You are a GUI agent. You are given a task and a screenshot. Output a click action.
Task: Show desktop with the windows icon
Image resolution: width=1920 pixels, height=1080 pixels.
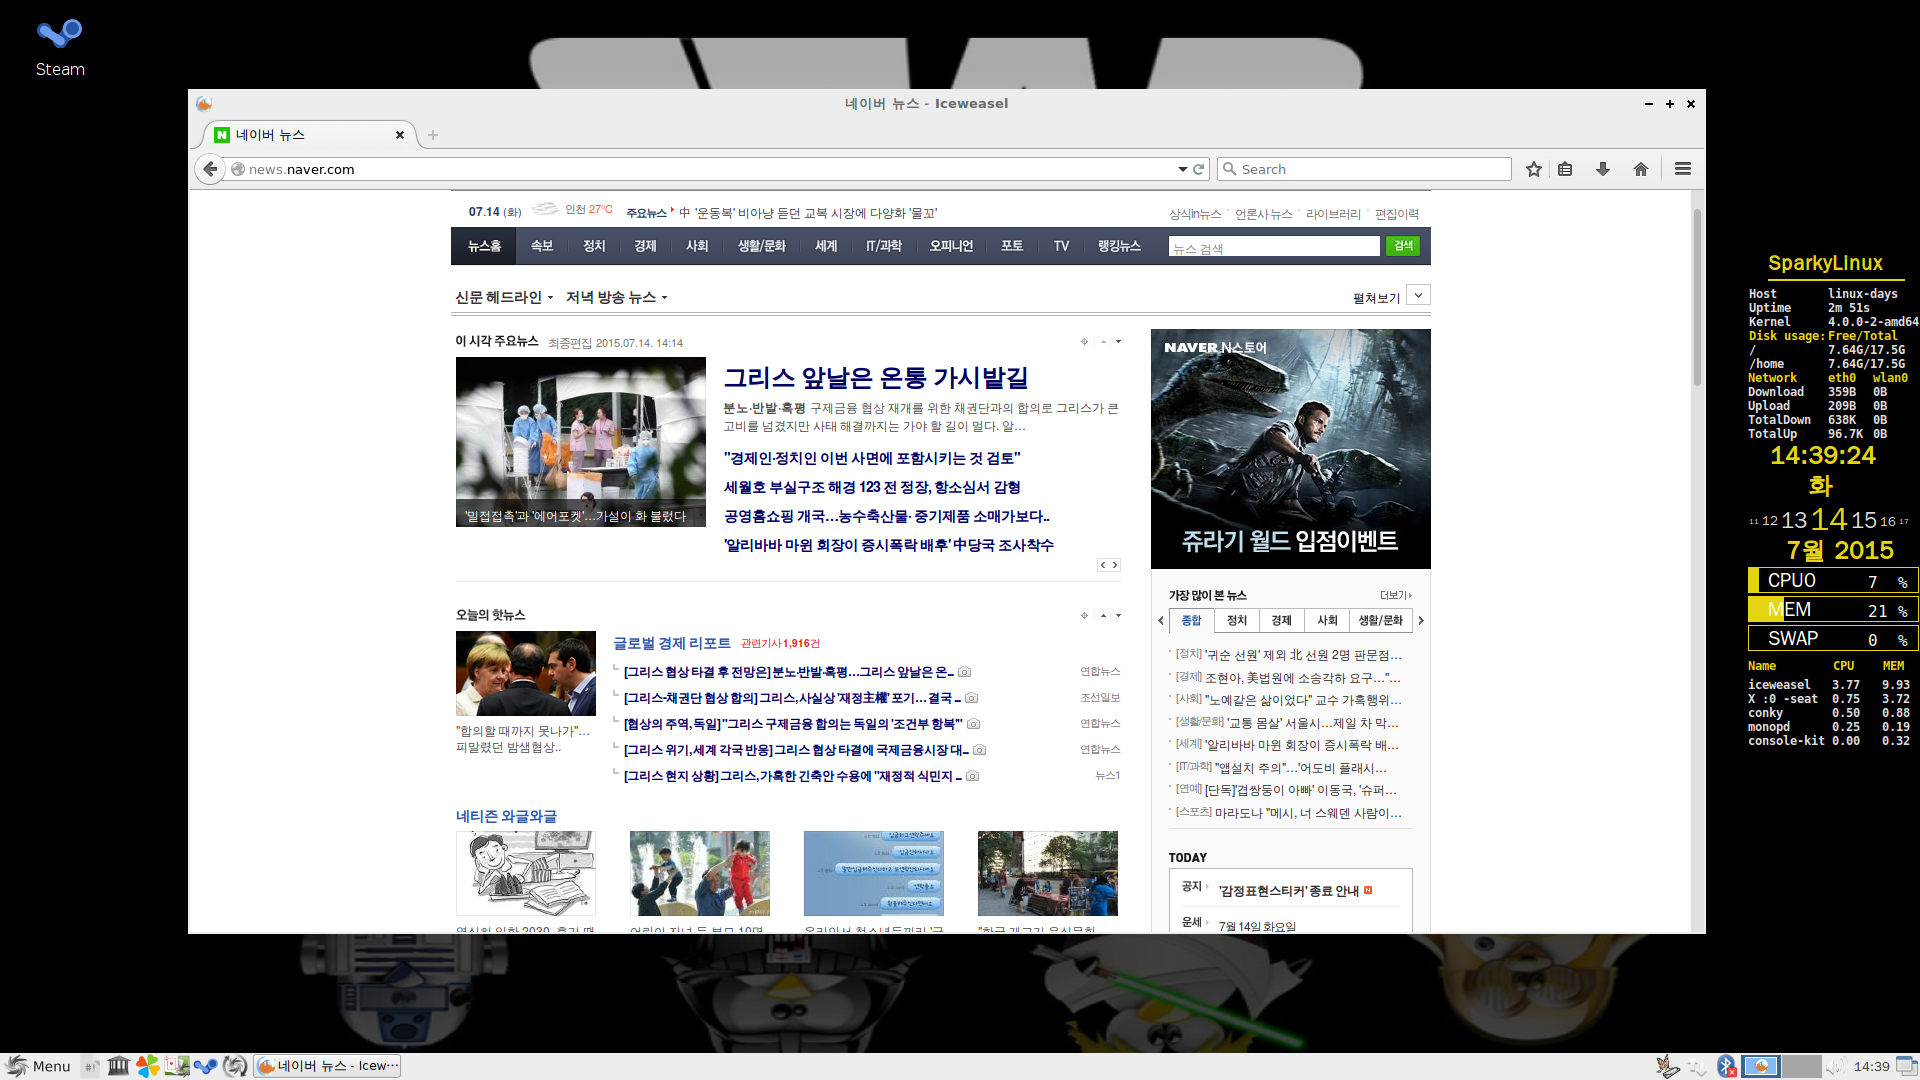click(x=1906, y=1067)
